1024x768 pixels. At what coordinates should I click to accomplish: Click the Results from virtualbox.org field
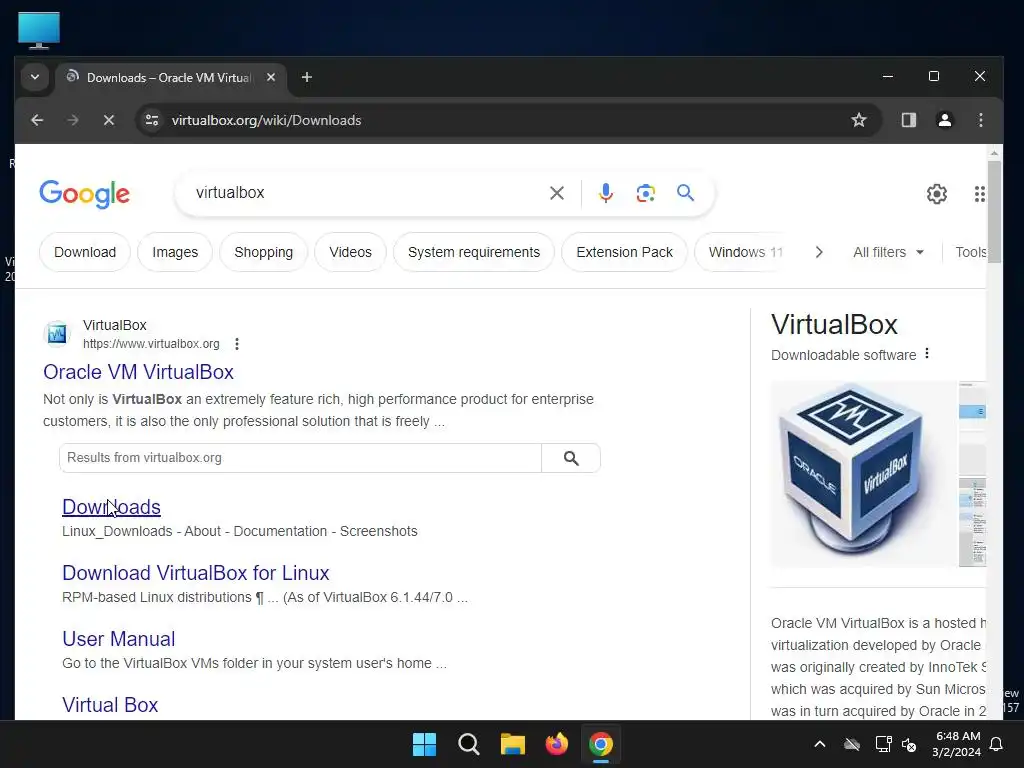click(300, 458)
